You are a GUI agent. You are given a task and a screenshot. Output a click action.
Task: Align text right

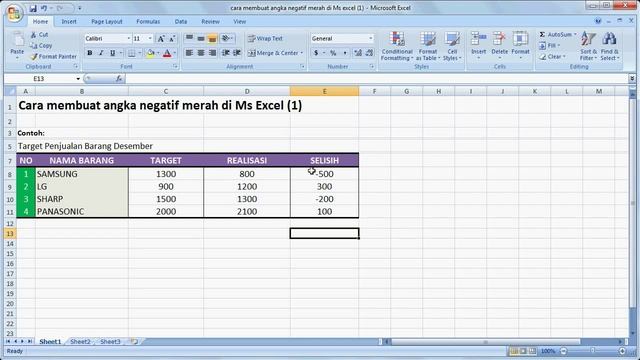coord(212,53)
